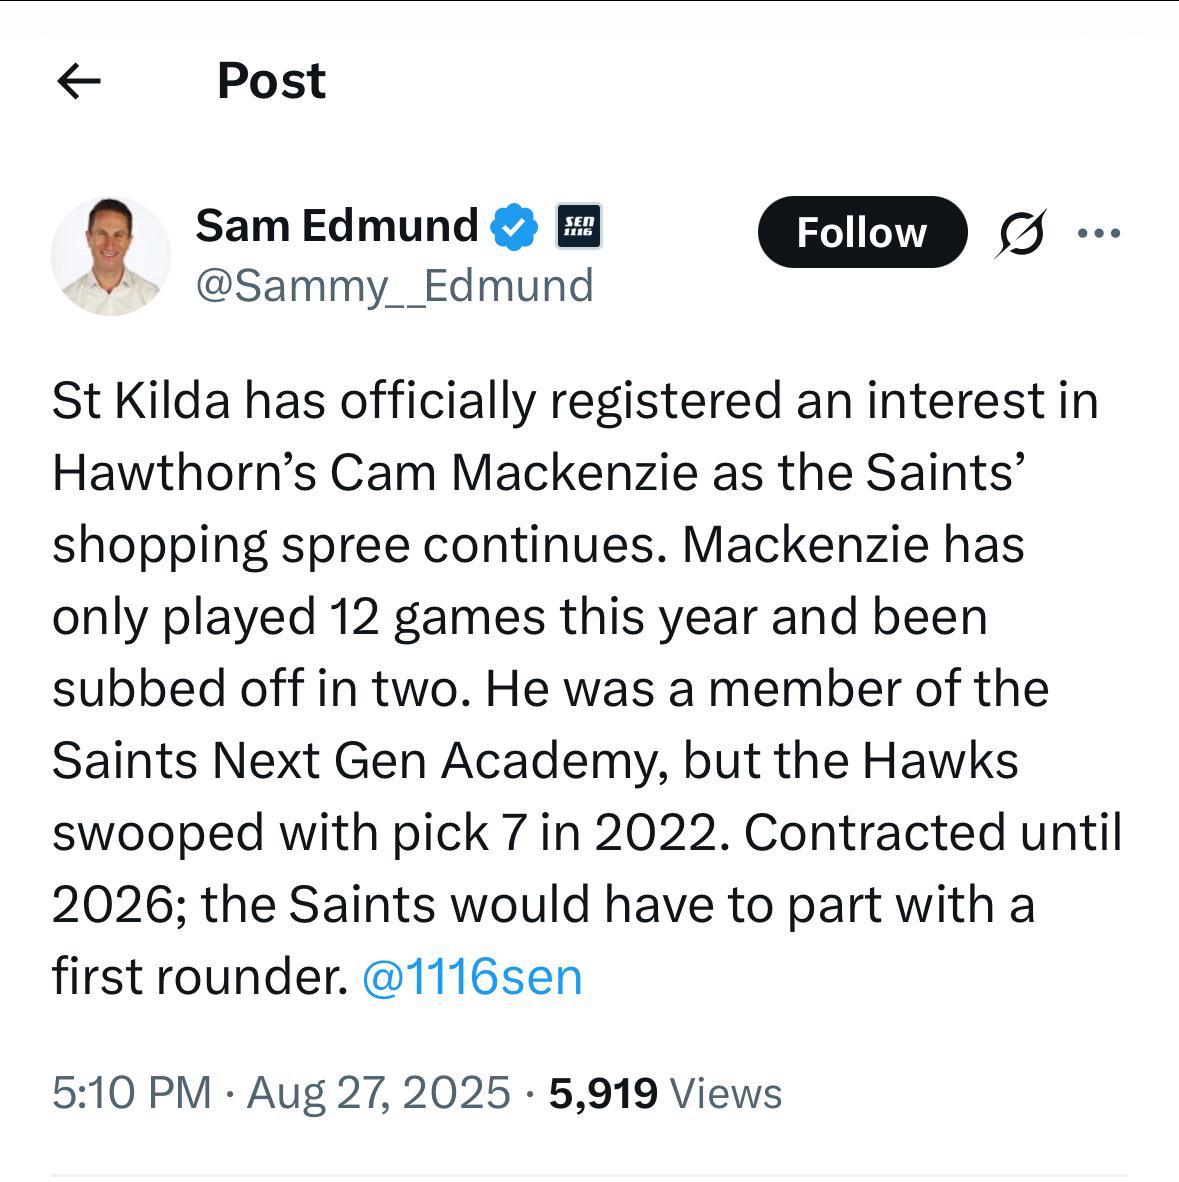
Task: Click the Sam Edmund display name
Action: 337,226
